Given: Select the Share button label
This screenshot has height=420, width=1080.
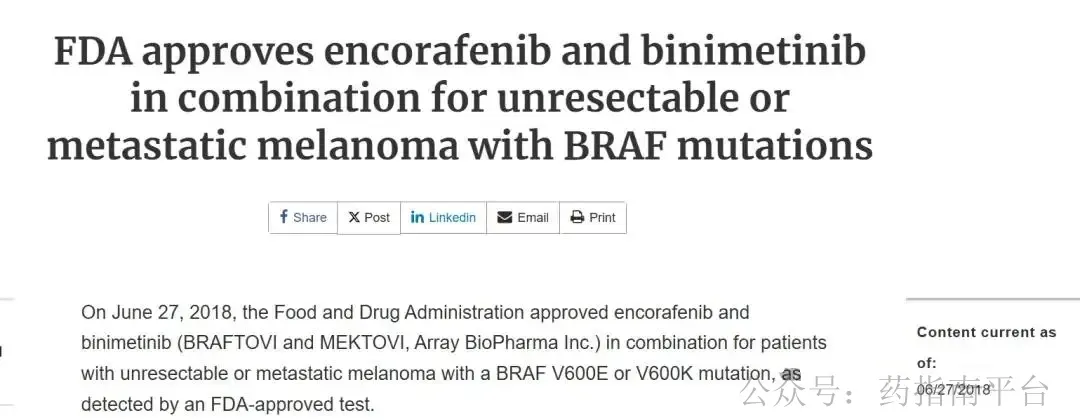Looking at the screenshot, I should [x=310, y=218].
